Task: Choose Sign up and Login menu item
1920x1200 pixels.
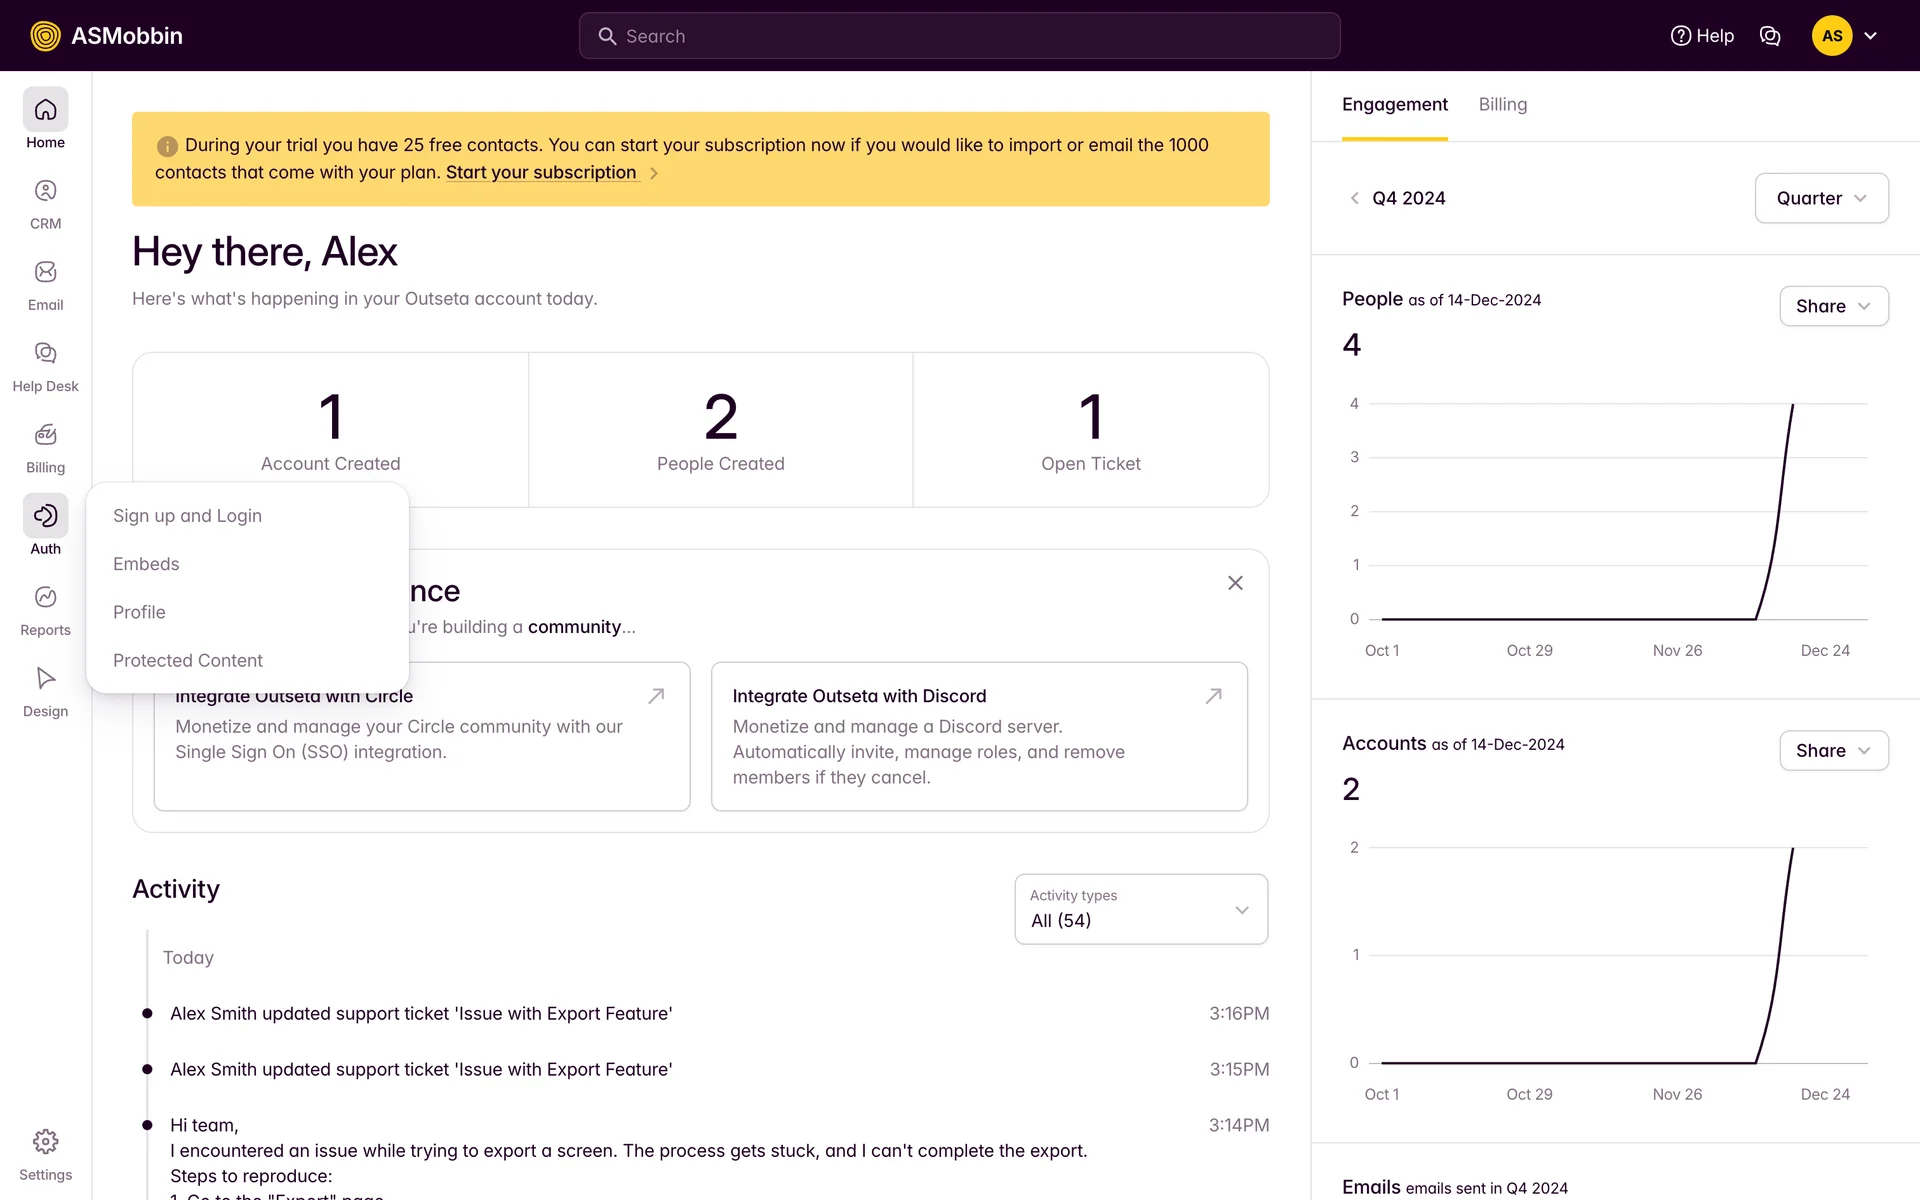Action: point(187,516)
